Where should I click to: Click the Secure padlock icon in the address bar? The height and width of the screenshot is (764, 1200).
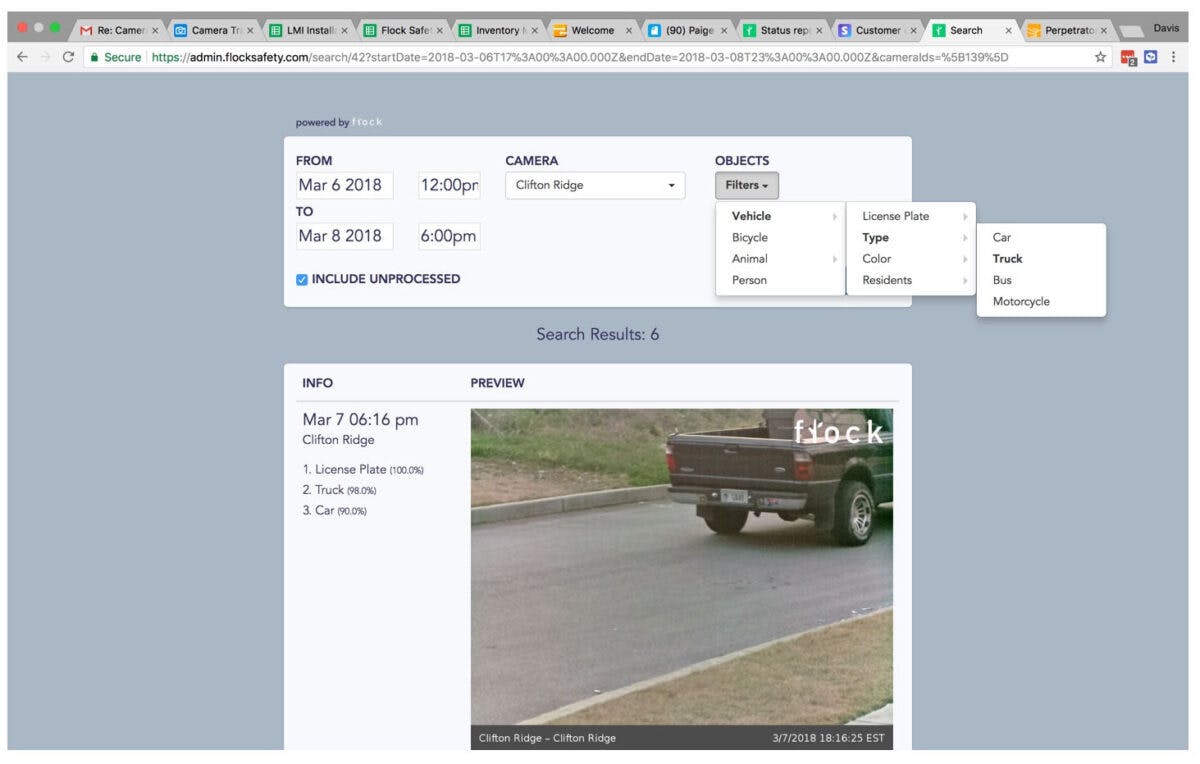coord(91,58)
